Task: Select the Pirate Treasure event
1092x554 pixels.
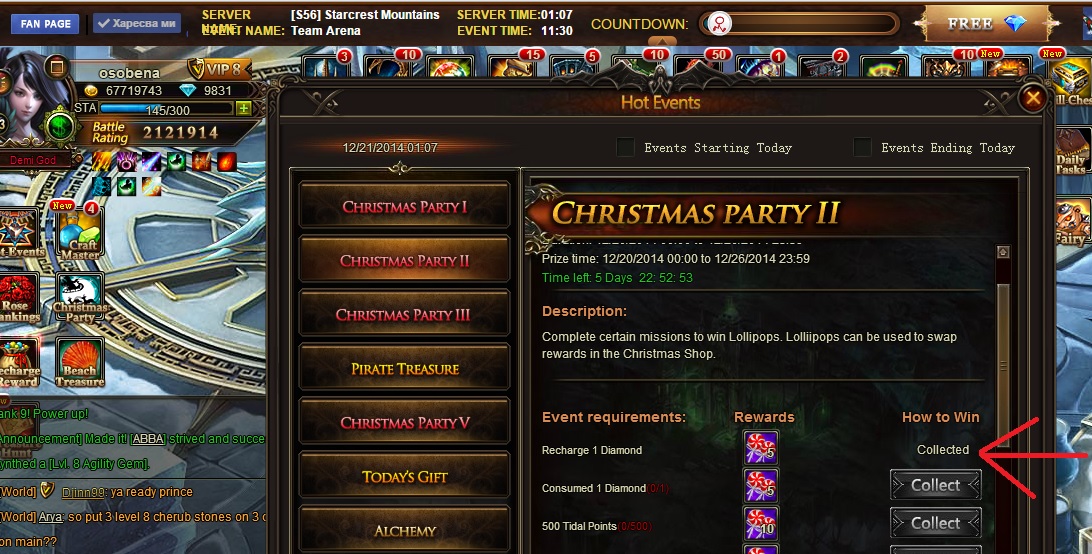Action: (404, 369)
